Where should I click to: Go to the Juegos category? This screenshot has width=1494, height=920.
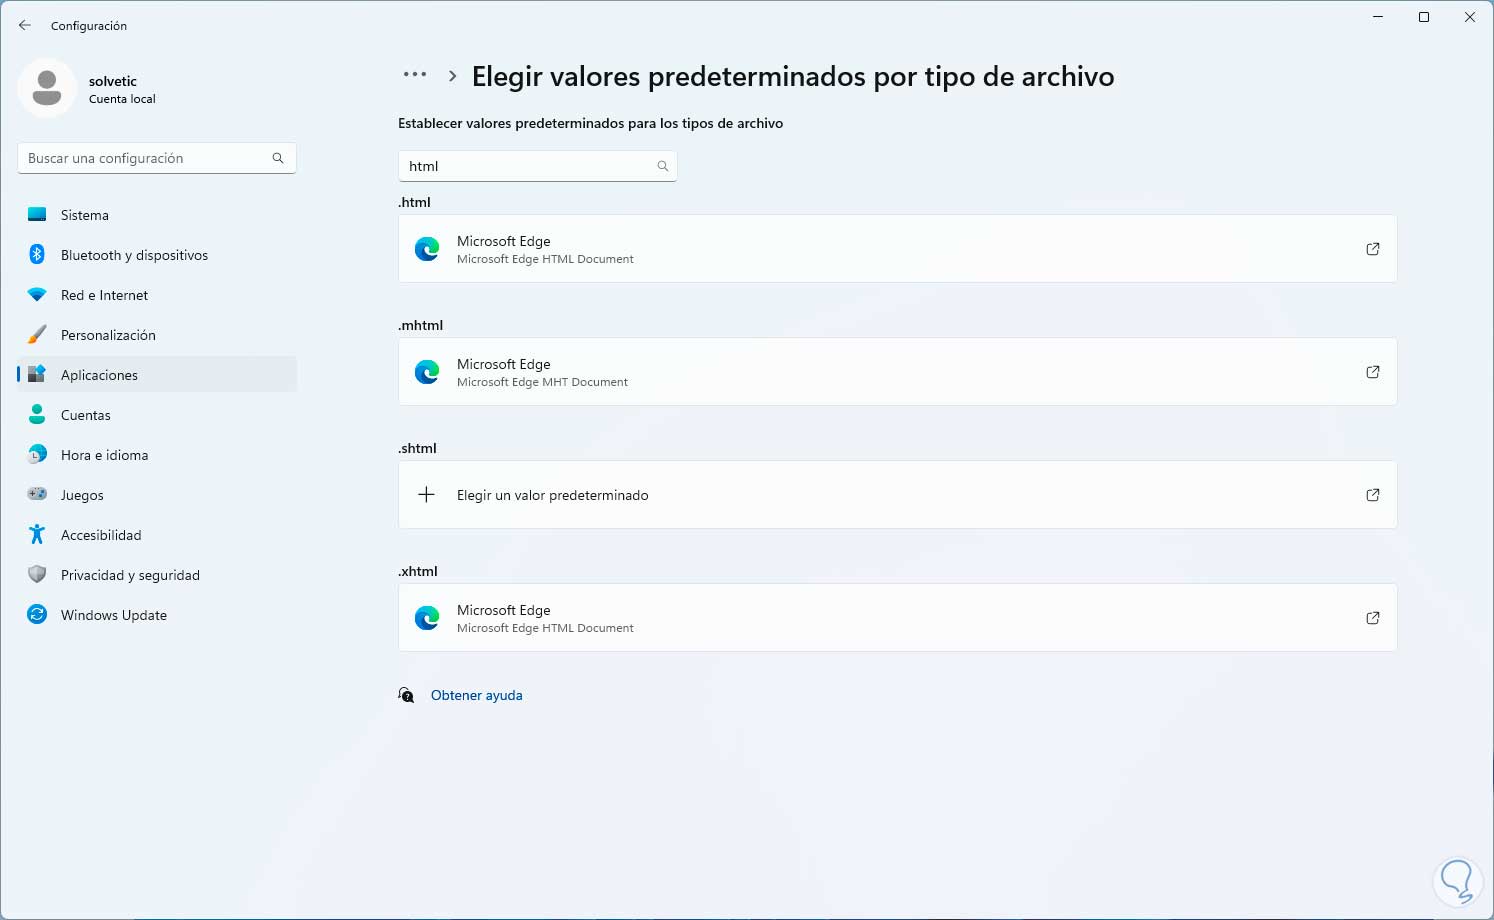[x=157, y=495]
